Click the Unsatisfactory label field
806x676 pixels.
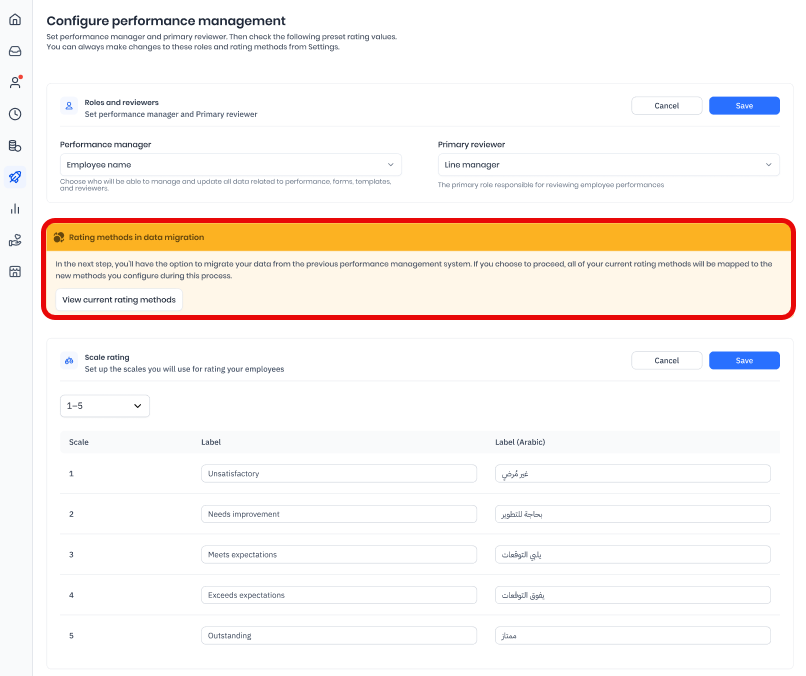tap(339, 473)
